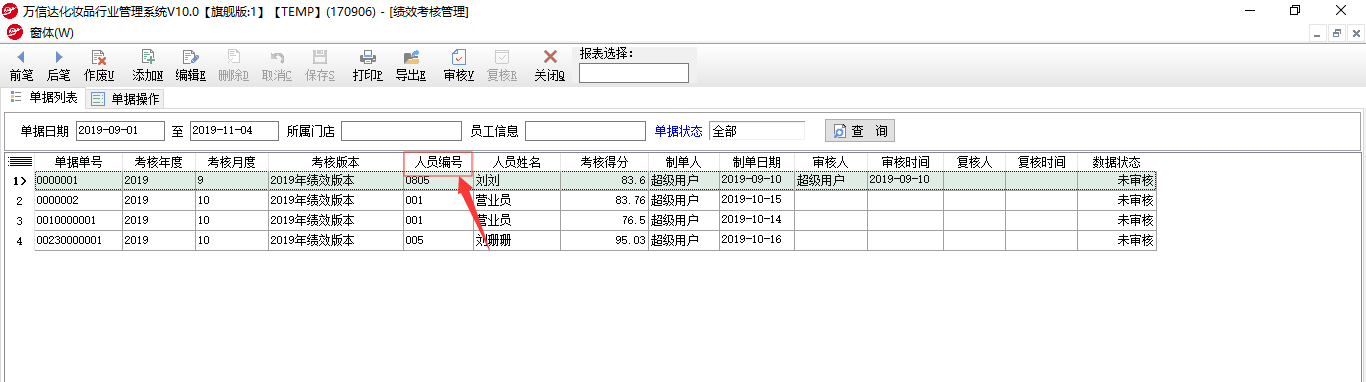Click the 制单日期 column header
The image size is (1366, 382).
(757, 162)
